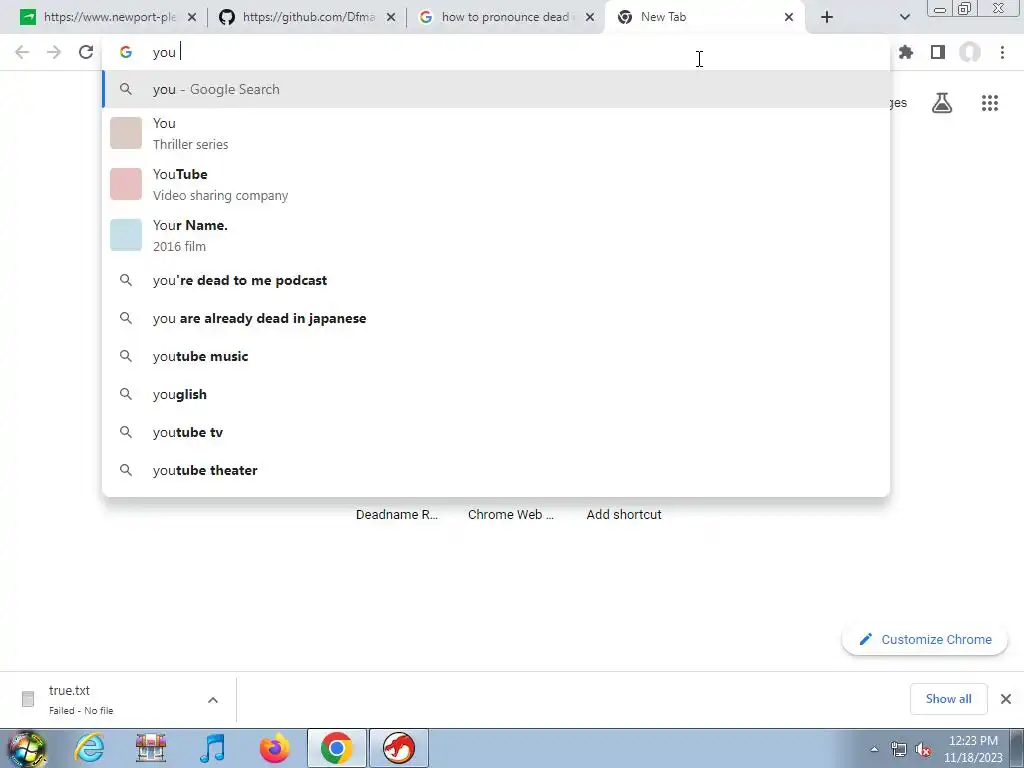Open the music note taskbar app

point(212,748)
